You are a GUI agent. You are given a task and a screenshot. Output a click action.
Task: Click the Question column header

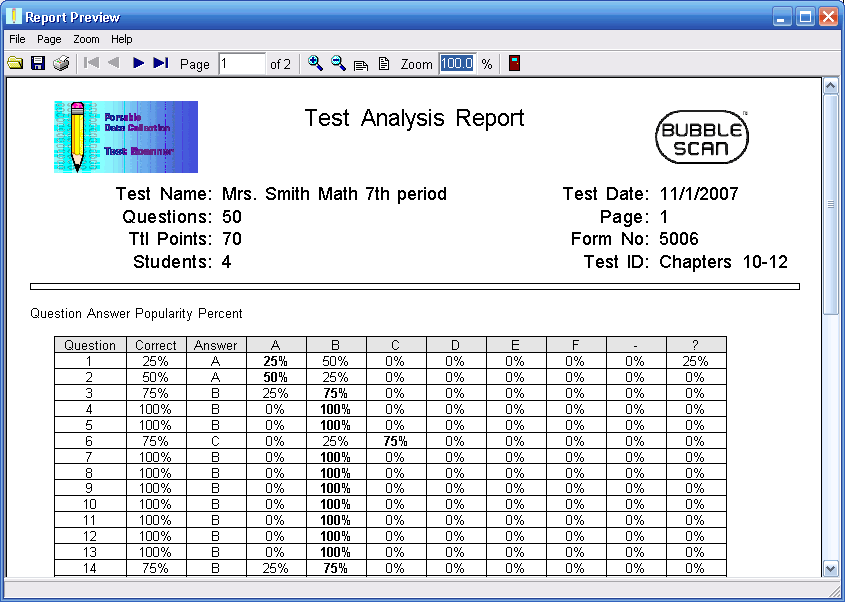(x=90, y=345)
